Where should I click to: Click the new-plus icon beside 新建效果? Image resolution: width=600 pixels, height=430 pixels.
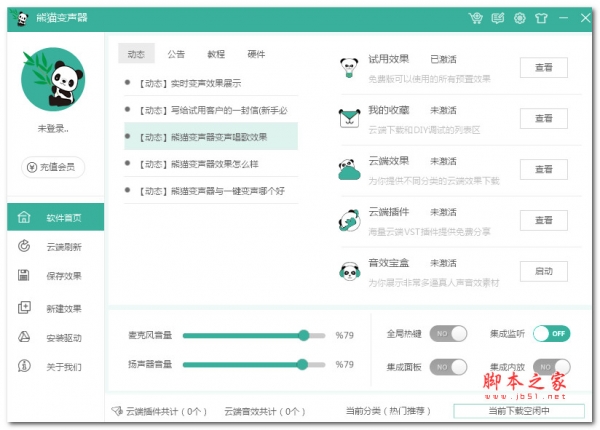pyautogui.click(x=24, y=307)
